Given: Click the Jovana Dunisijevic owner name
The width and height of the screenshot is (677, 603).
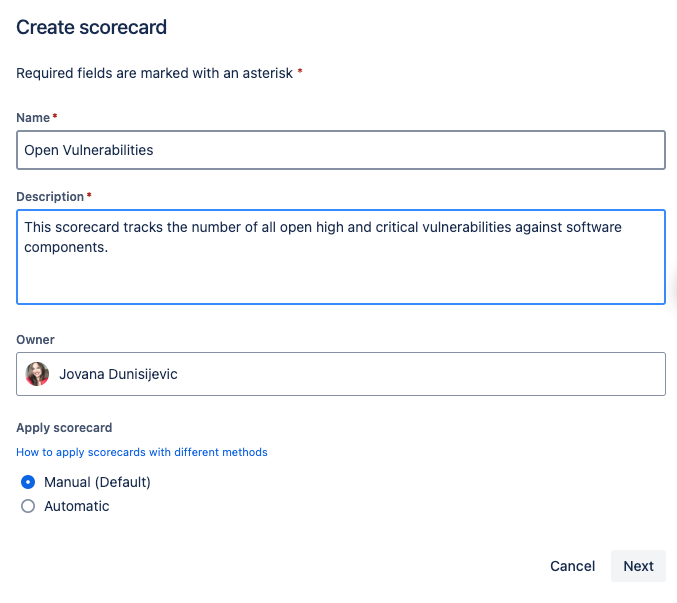Looking at the screenshot, I should (x=118, y=374).
